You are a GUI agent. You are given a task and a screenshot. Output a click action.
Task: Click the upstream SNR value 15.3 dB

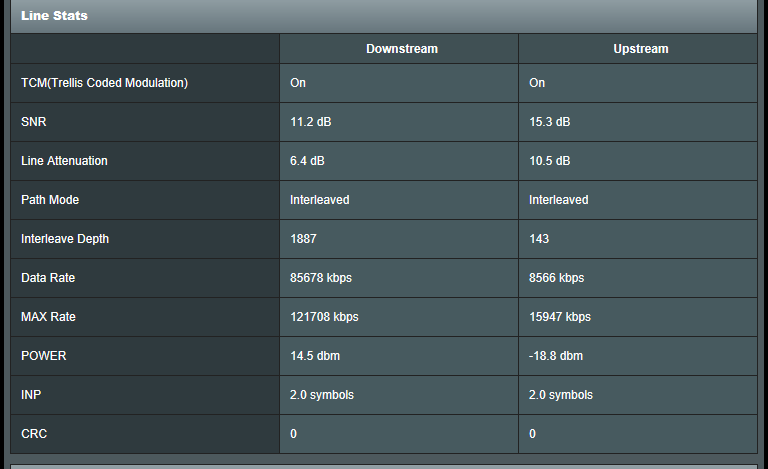click(x=550, y=122)
